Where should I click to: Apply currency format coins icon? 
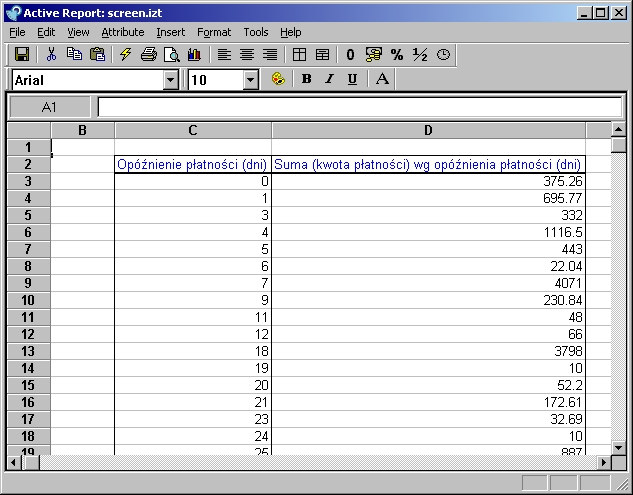(x=373, y=54)
